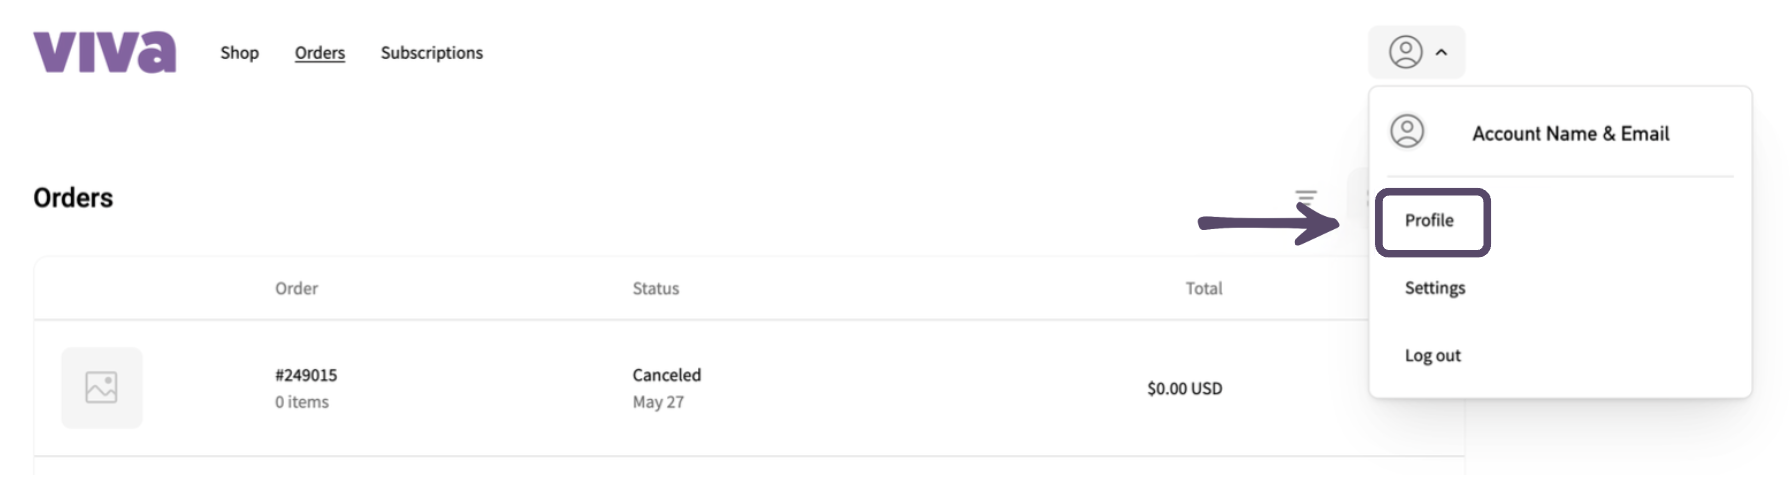Open the account avatar icon in header
This screenshot has width=1790, height=492.
click(x=1405, y=52)
